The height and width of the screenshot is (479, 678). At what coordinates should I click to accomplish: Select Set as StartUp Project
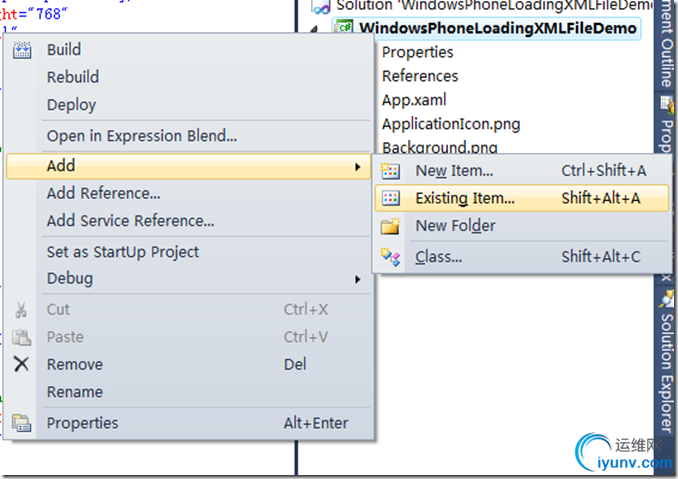[123, 252]
